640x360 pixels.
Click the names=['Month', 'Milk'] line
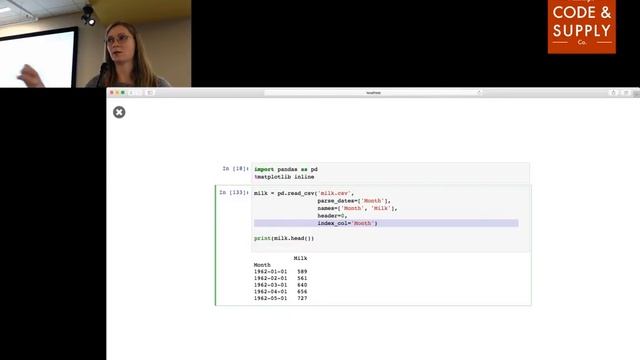click(357, 209)
